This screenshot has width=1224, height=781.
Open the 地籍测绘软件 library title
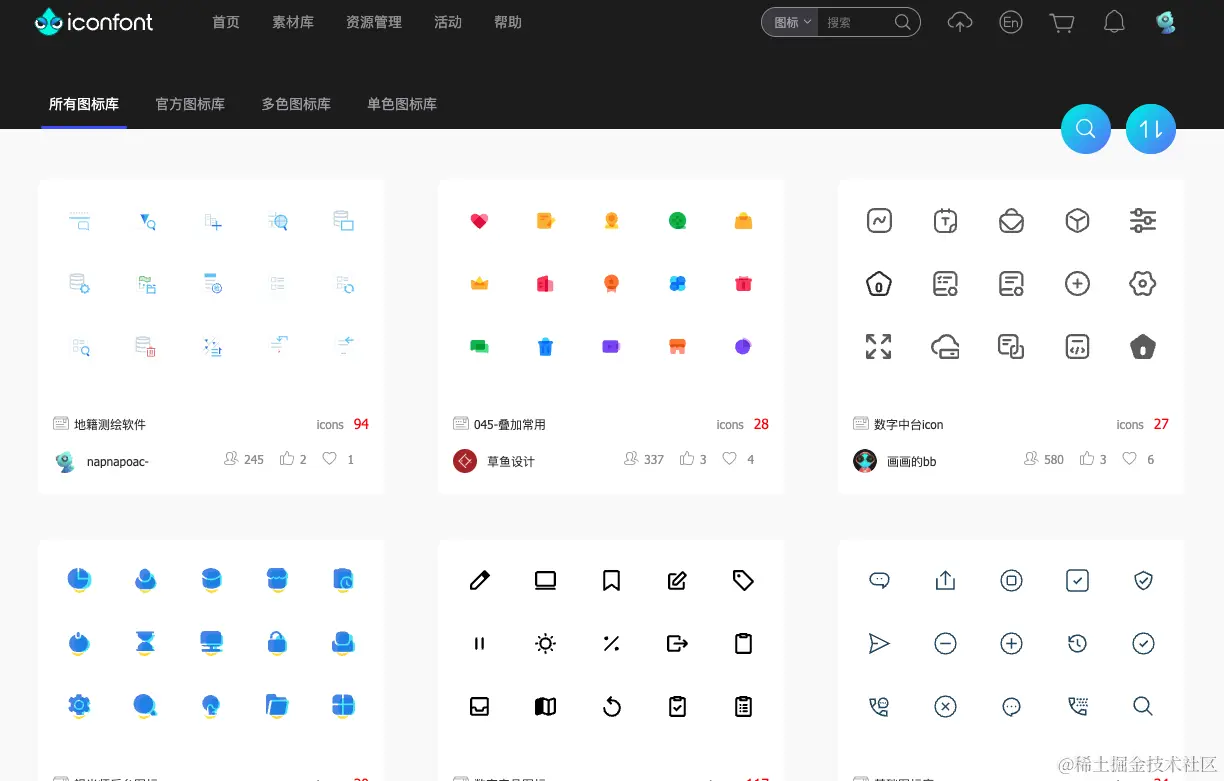point(110,425)
